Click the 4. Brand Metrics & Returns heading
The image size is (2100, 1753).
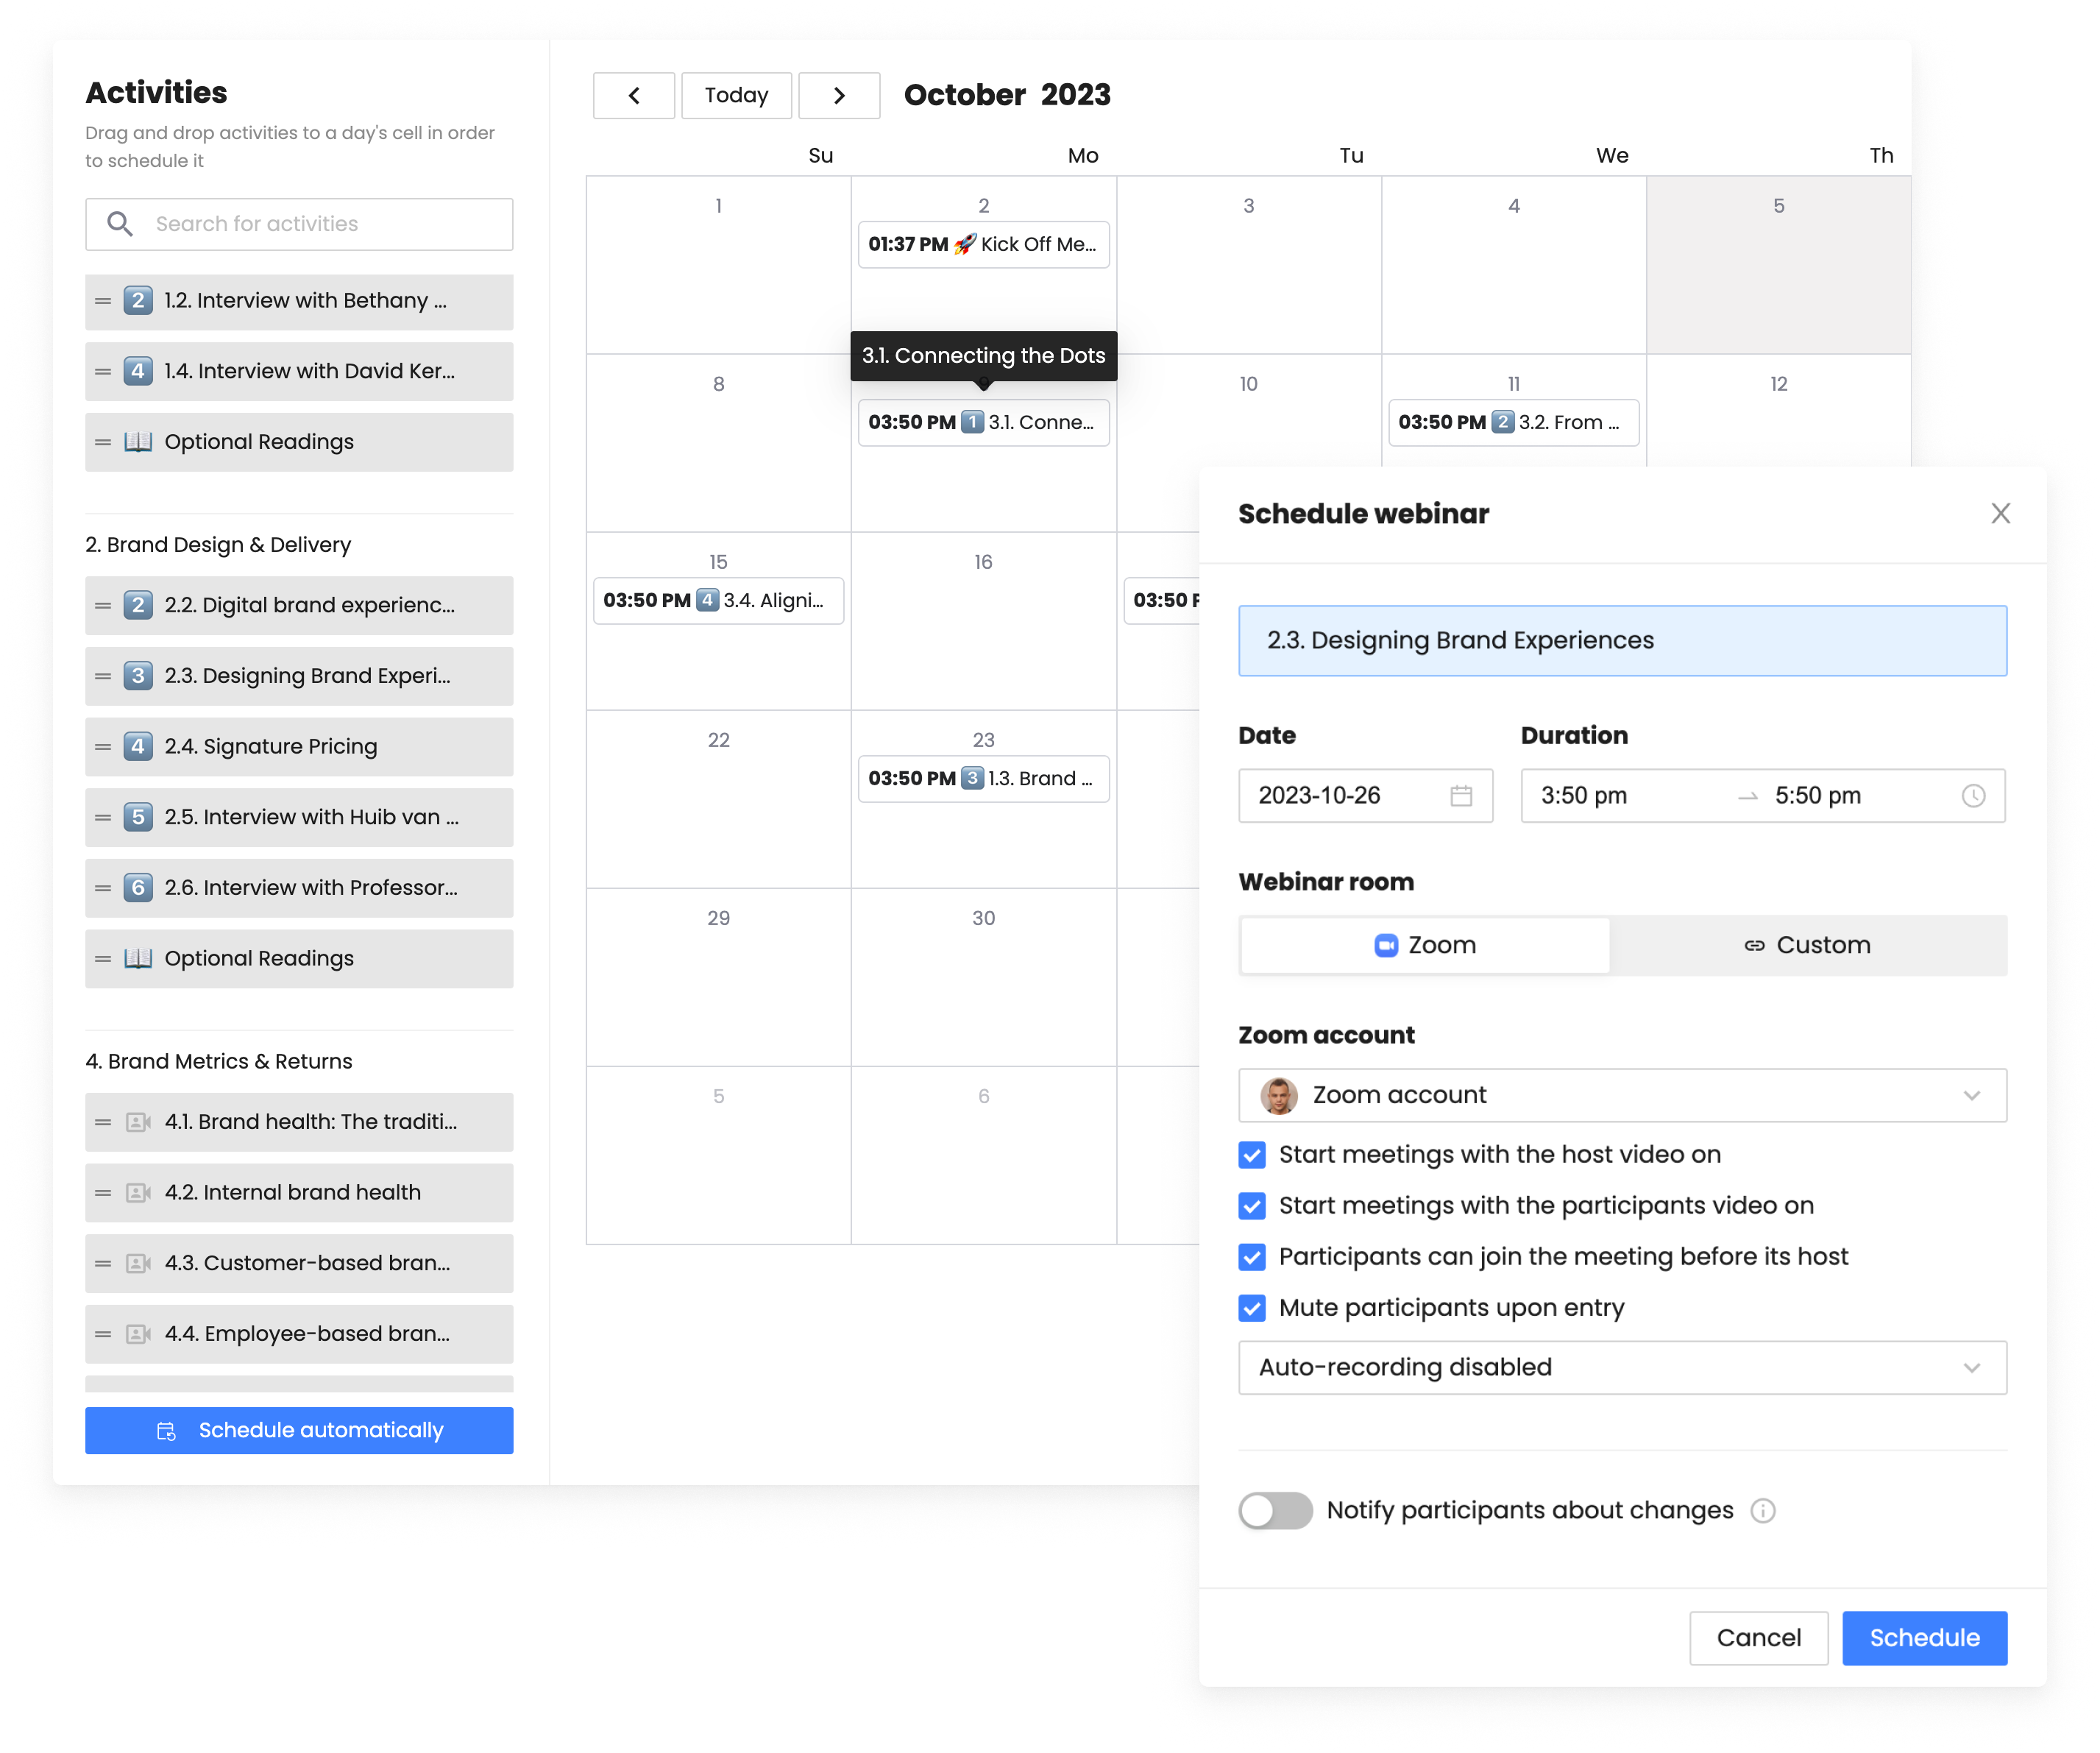[x=219, y=1062]
